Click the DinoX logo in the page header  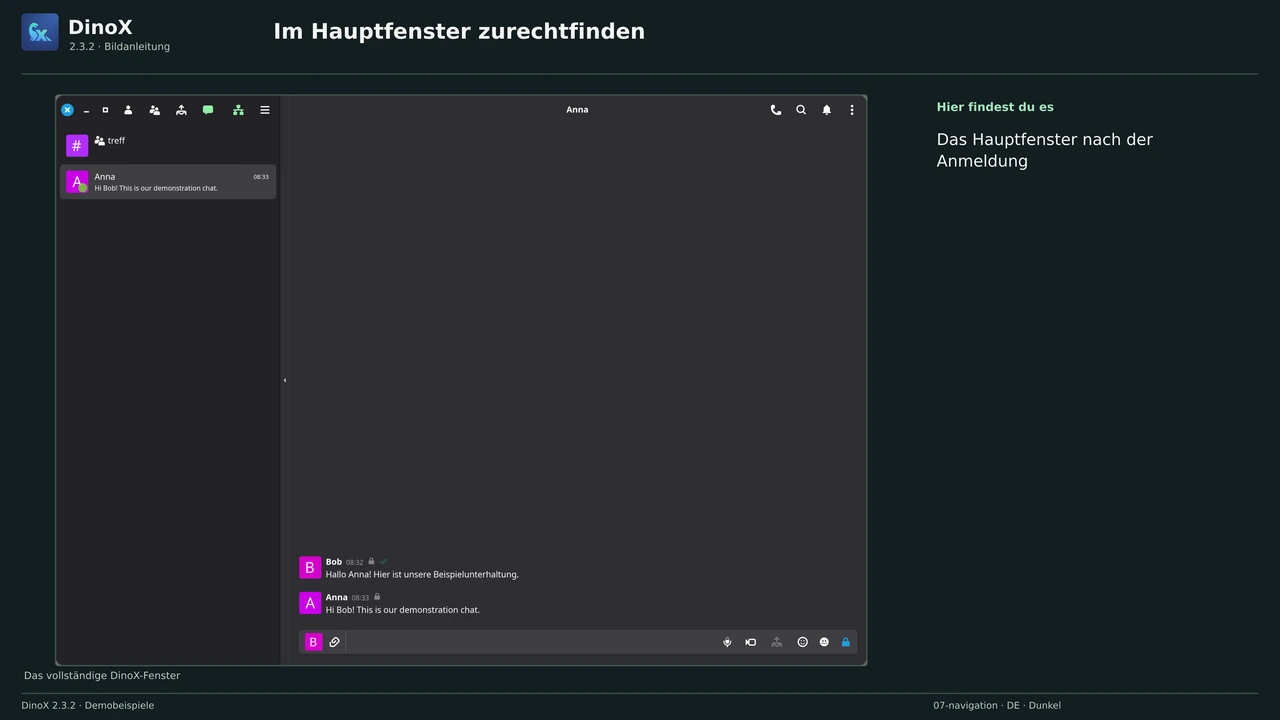[x=40, y=32]
